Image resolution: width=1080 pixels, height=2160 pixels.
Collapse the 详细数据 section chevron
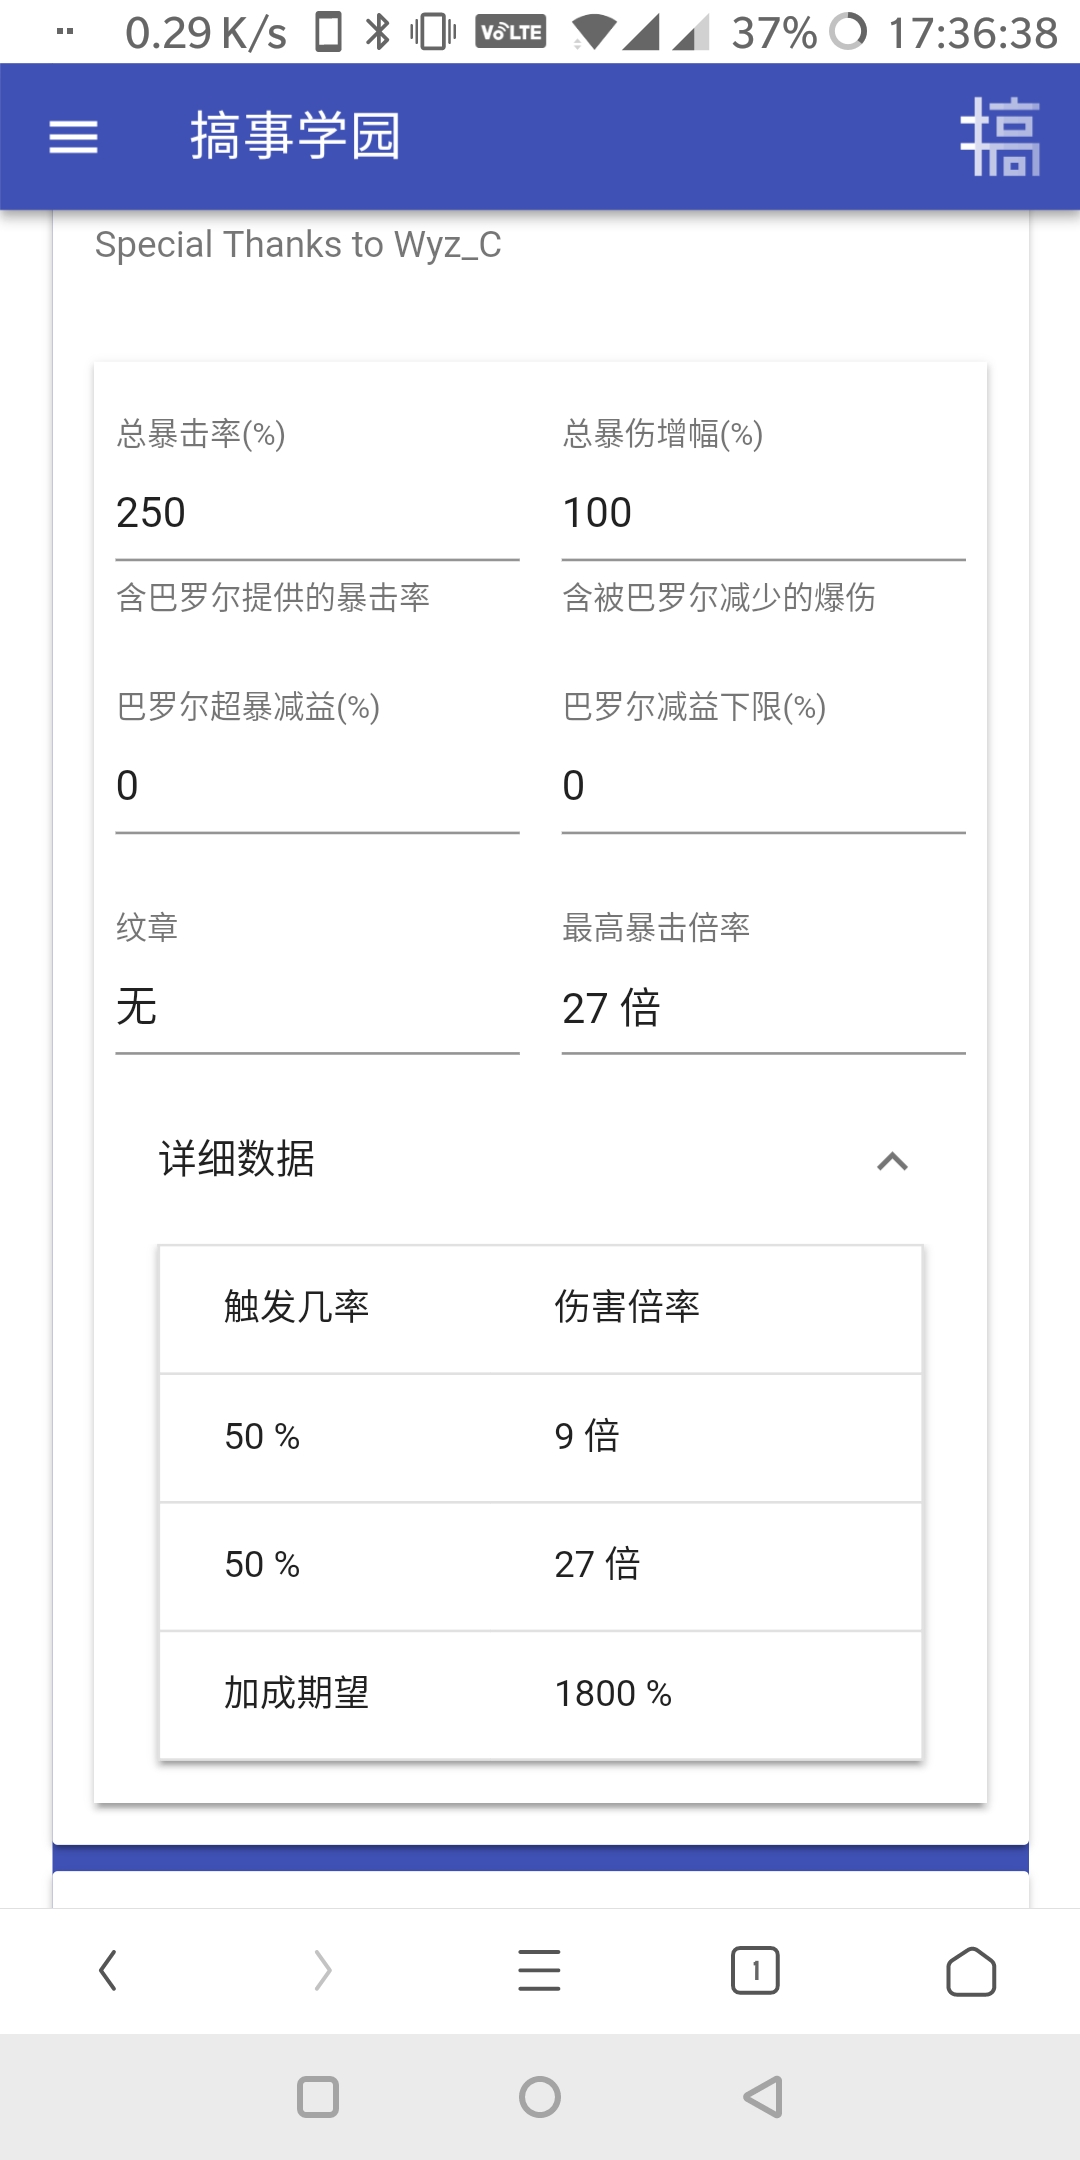tap(892, 1161)
